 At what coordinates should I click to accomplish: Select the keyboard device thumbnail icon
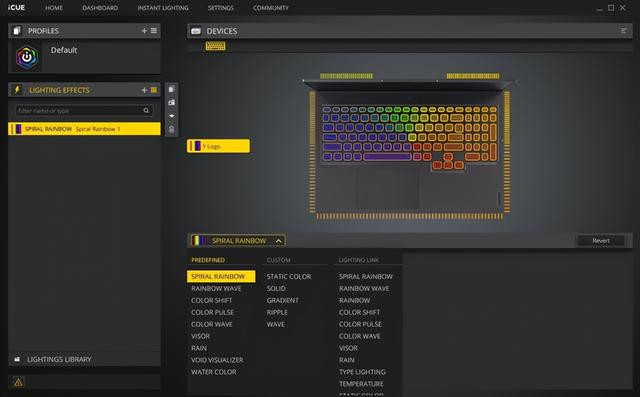216,46
